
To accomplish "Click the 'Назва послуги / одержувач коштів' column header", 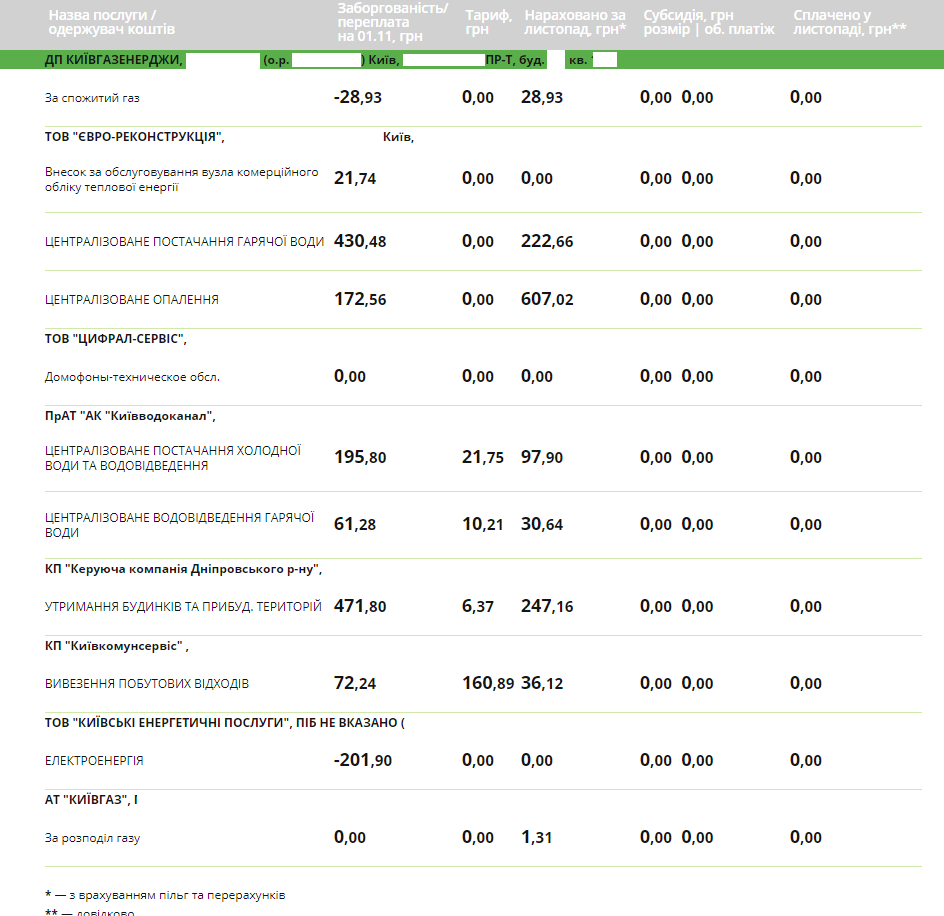I will pyautogui.click(x=111, y=22).
